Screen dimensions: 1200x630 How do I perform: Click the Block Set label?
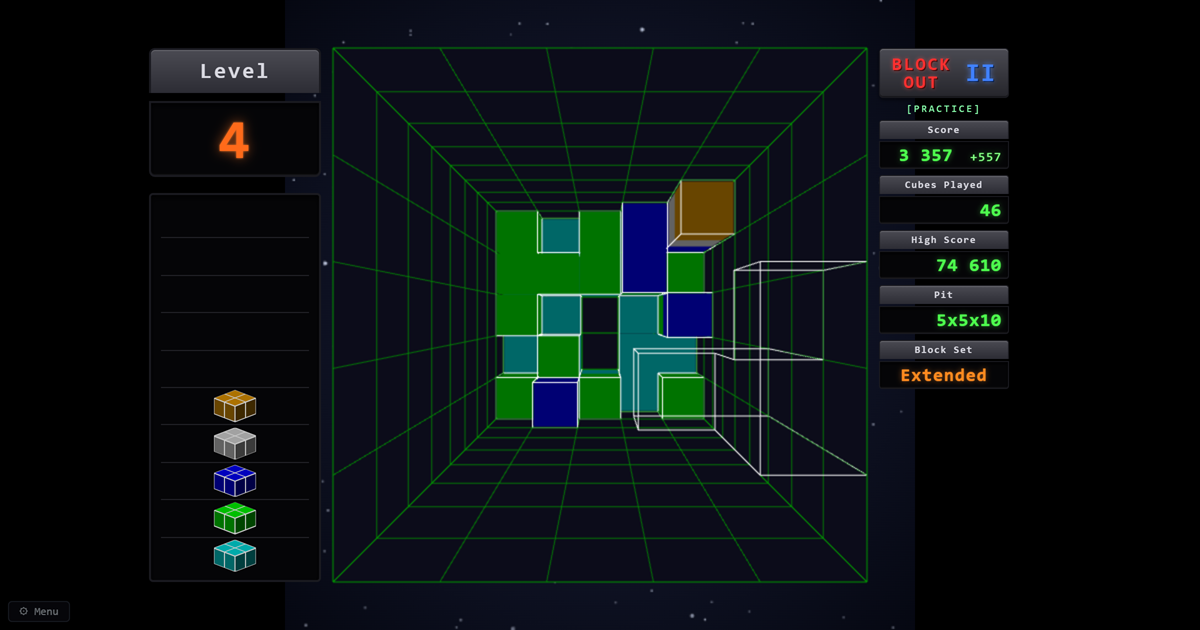944,350
